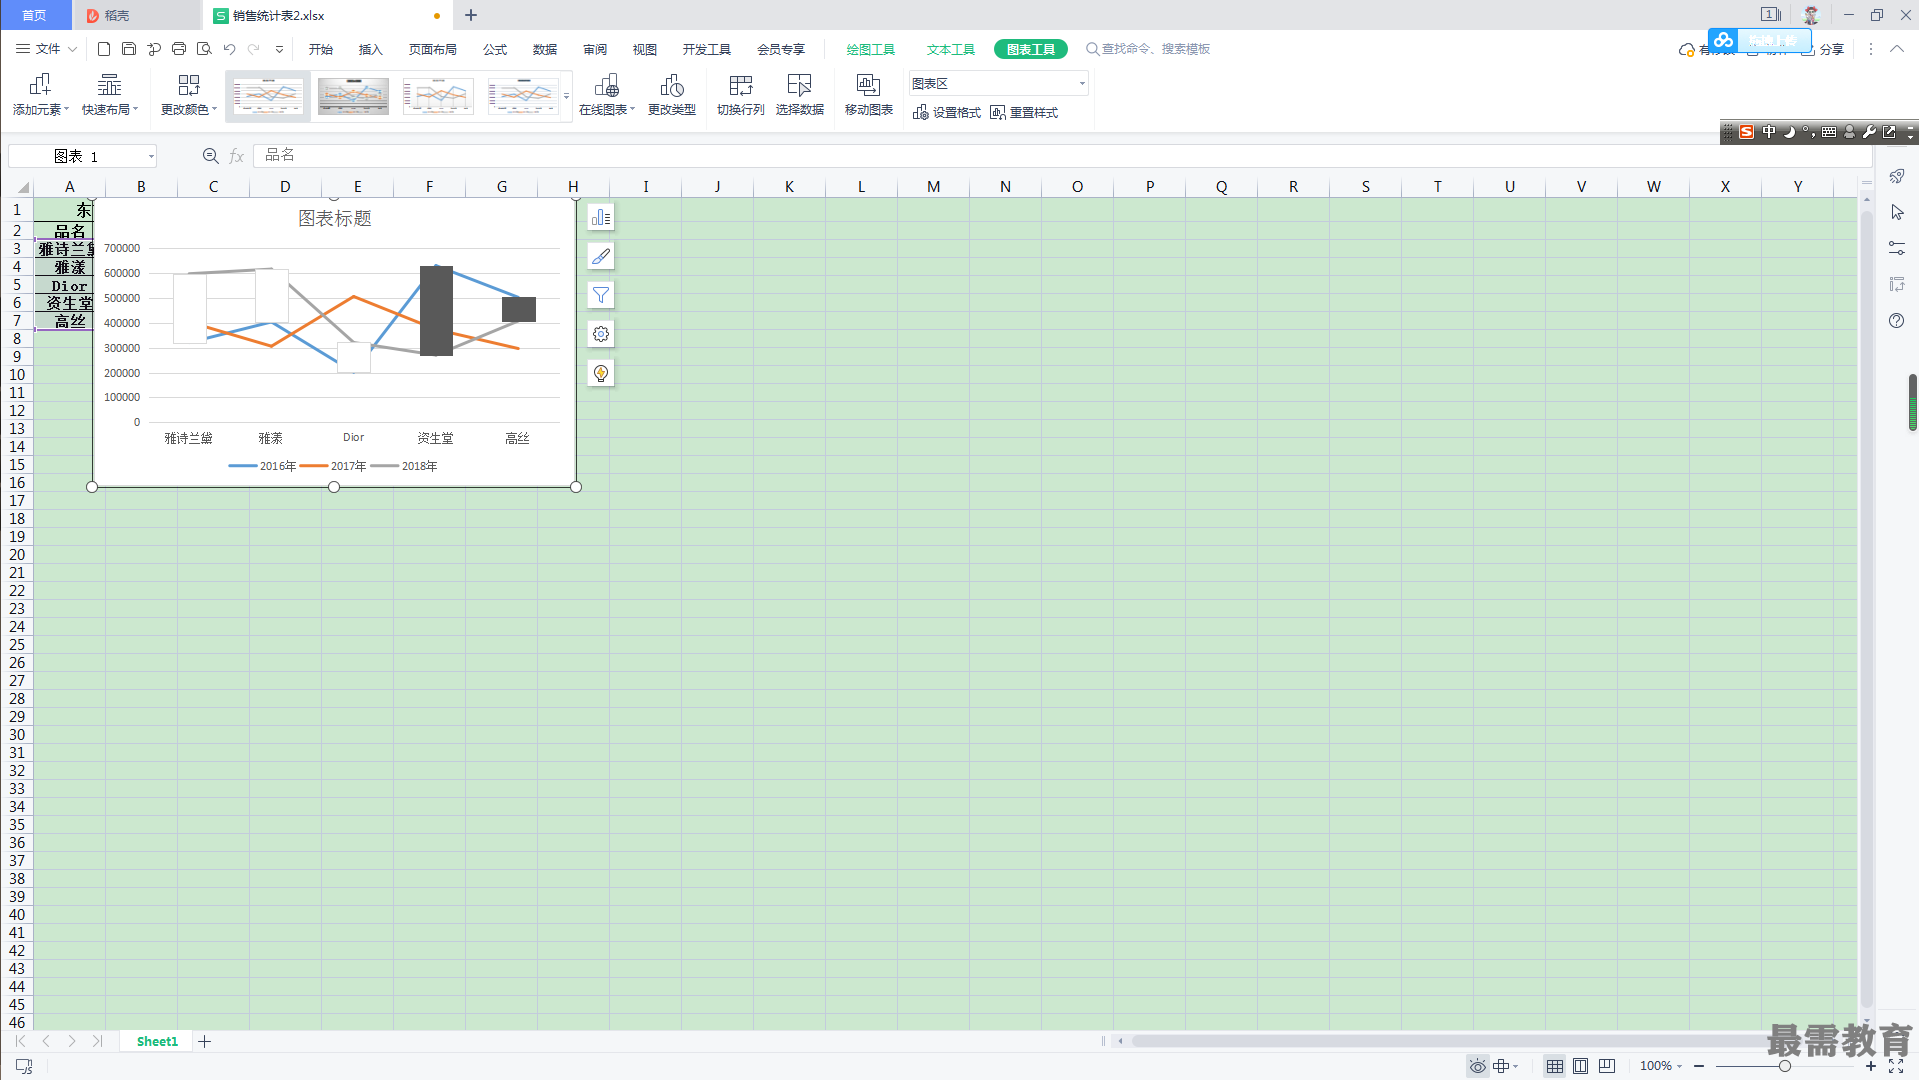Open the chart filter funnel button
Viewport: 1919px width, 1080px height.
tap(601, 296)
